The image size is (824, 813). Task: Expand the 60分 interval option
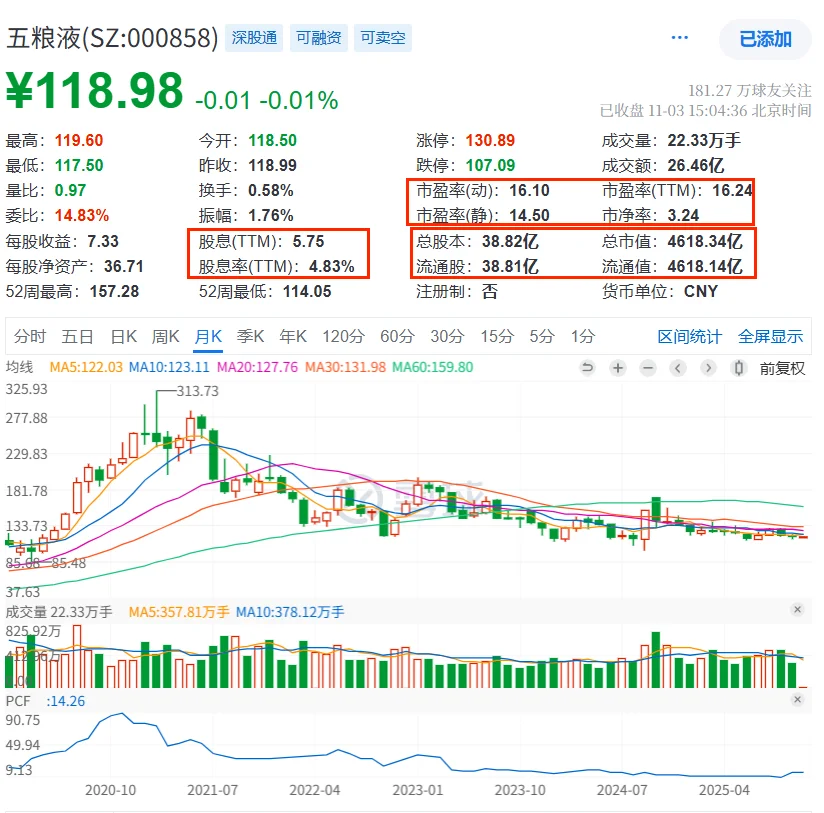pyautogui.click(x=397, y=338)
